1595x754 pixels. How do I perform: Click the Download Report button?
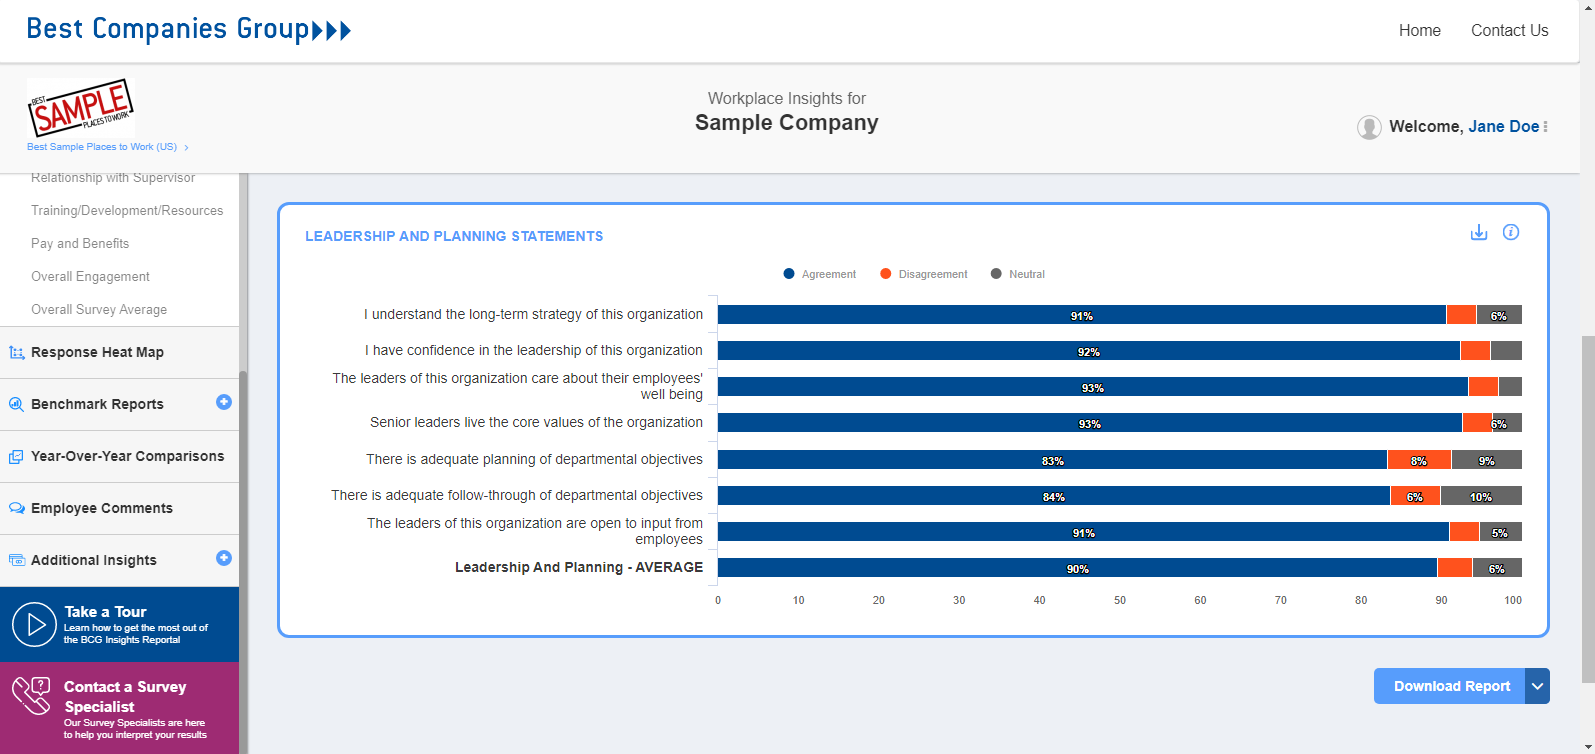point(1449,686)
